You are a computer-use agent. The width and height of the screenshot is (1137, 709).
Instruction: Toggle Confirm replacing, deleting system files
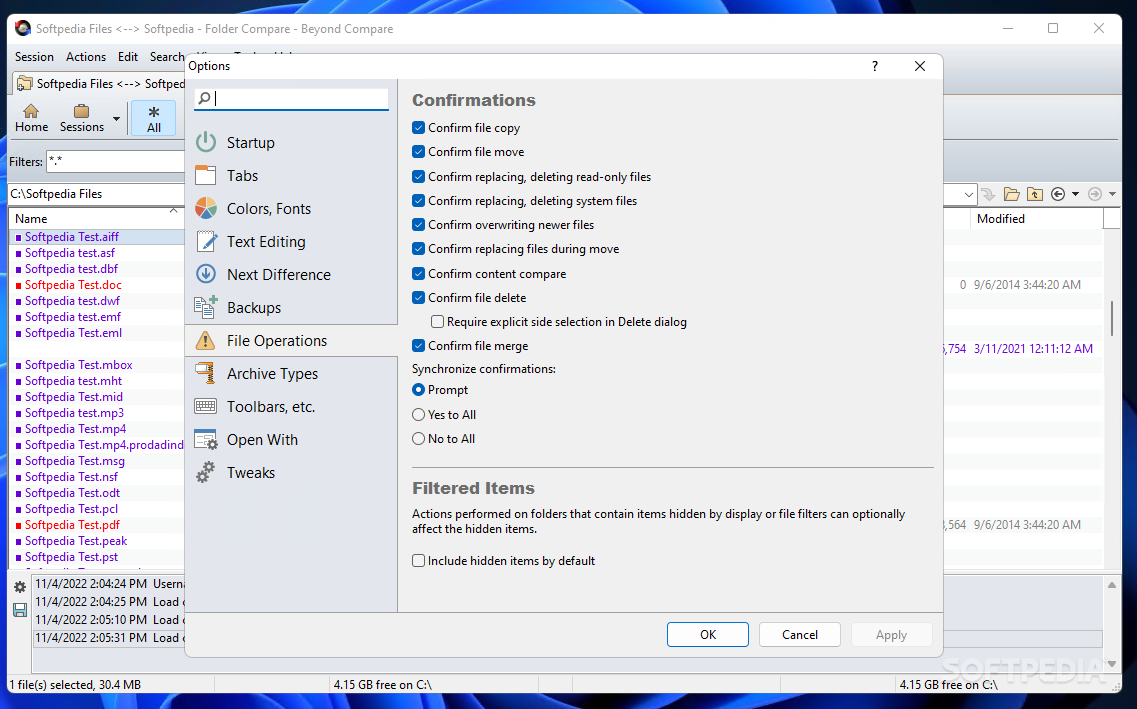[x=418, y=201]
